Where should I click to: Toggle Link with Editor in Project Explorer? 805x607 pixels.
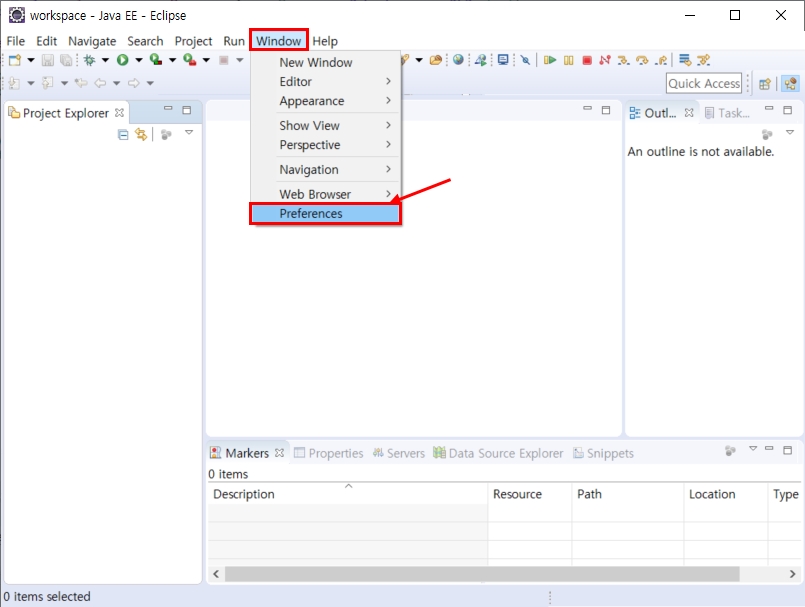[x=141, y=135]
